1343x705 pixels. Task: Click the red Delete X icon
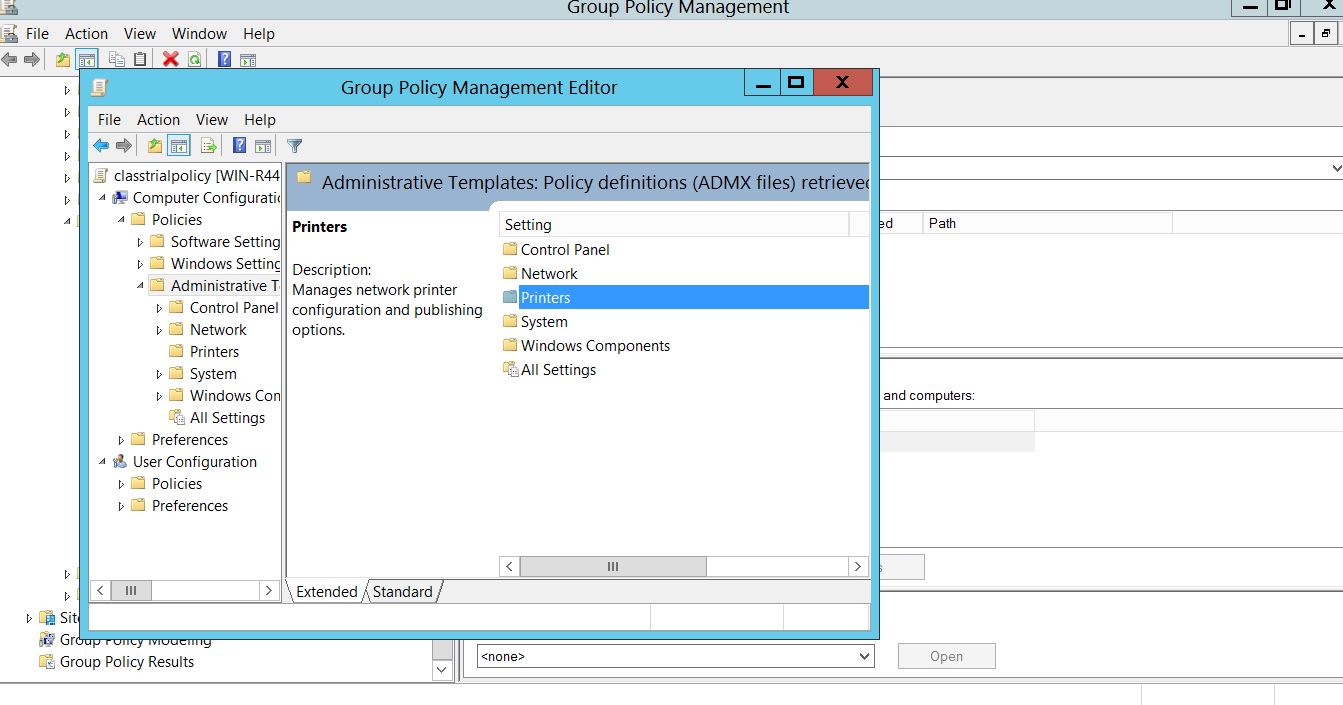pyautogui.click(x=171, y=59)
